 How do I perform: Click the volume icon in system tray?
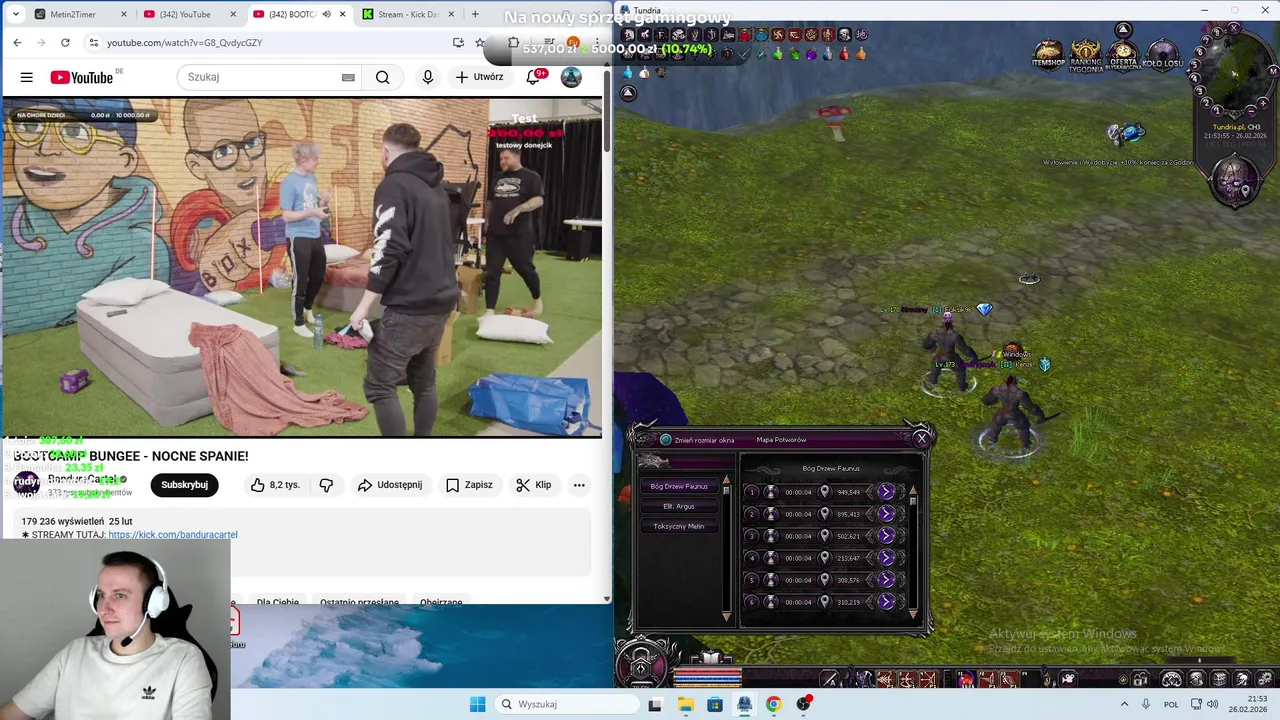point(1212,704)
